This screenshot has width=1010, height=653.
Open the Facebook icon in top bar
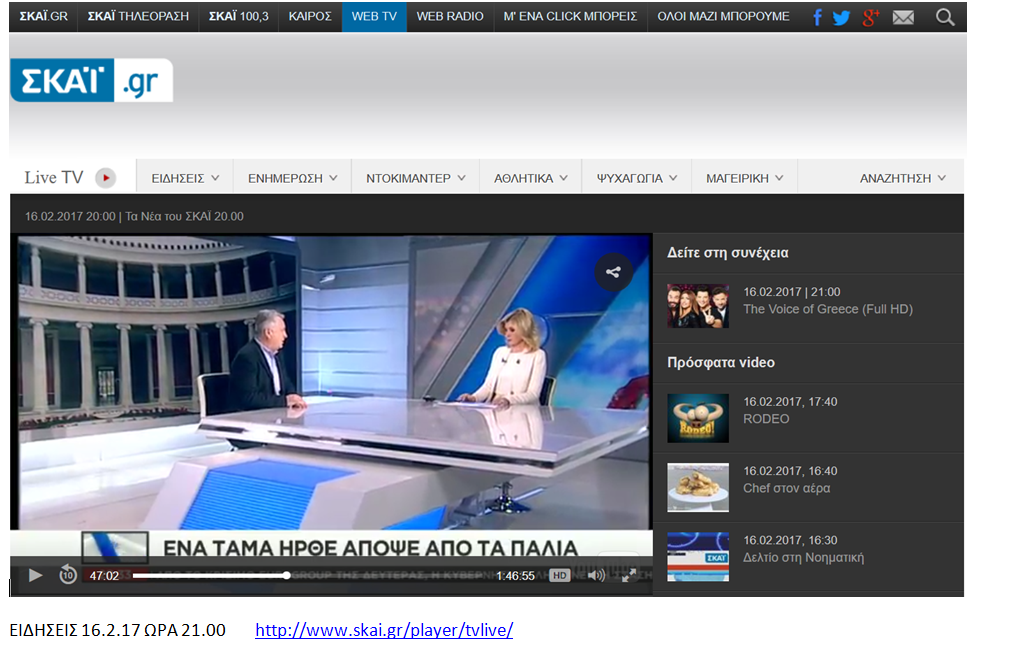coord(818,17)
